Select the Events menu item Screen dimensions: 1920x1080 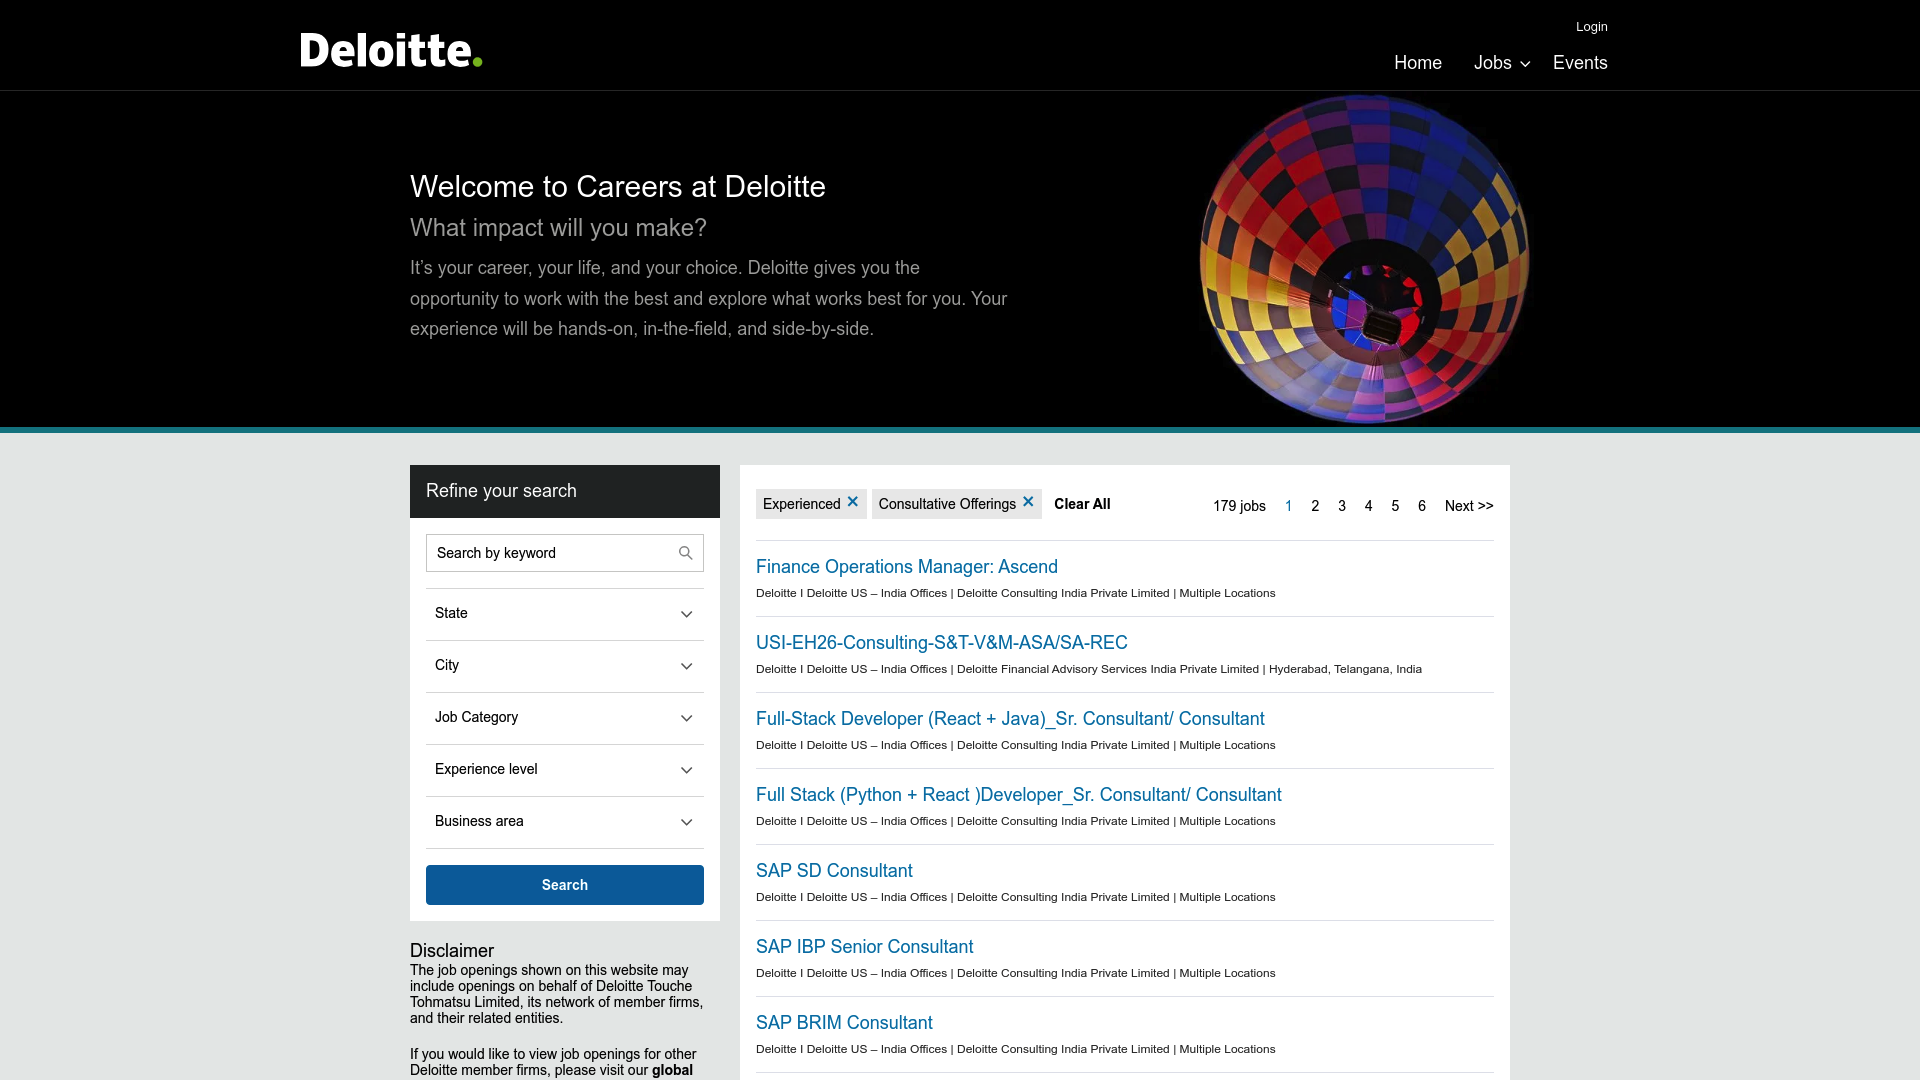point(1580,62)
